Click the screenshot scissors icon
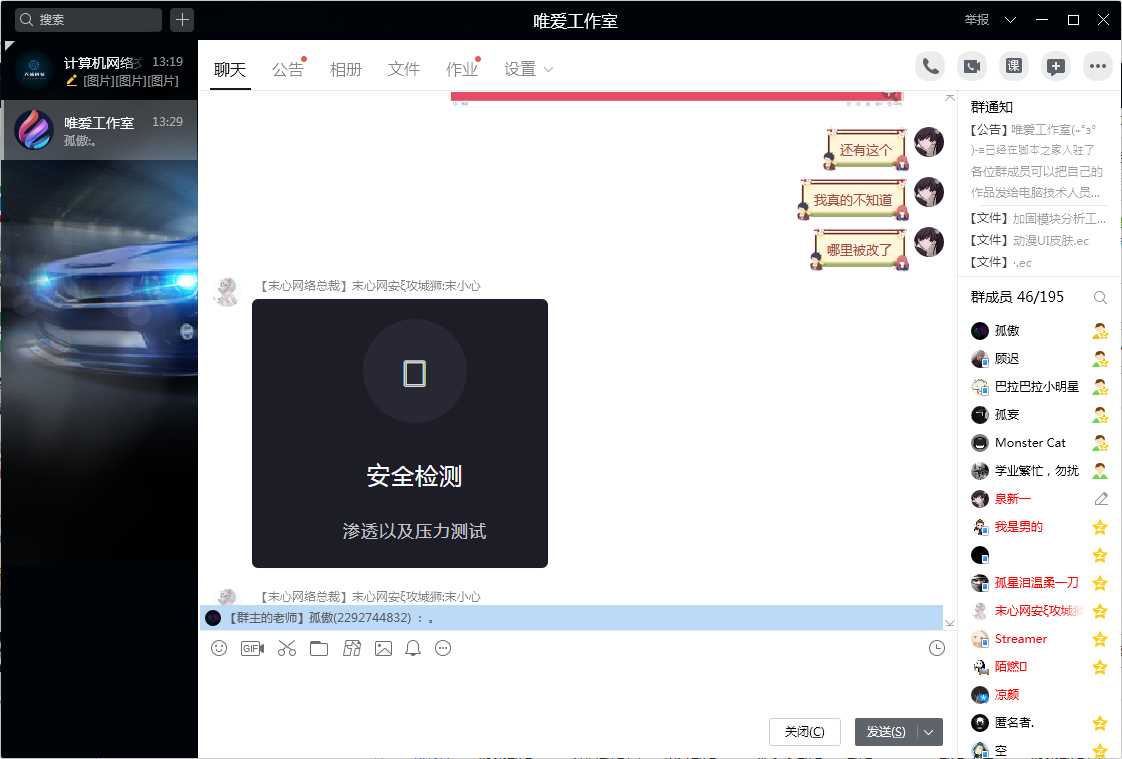Screen dimensions: 1122x759 coord(287,648)
